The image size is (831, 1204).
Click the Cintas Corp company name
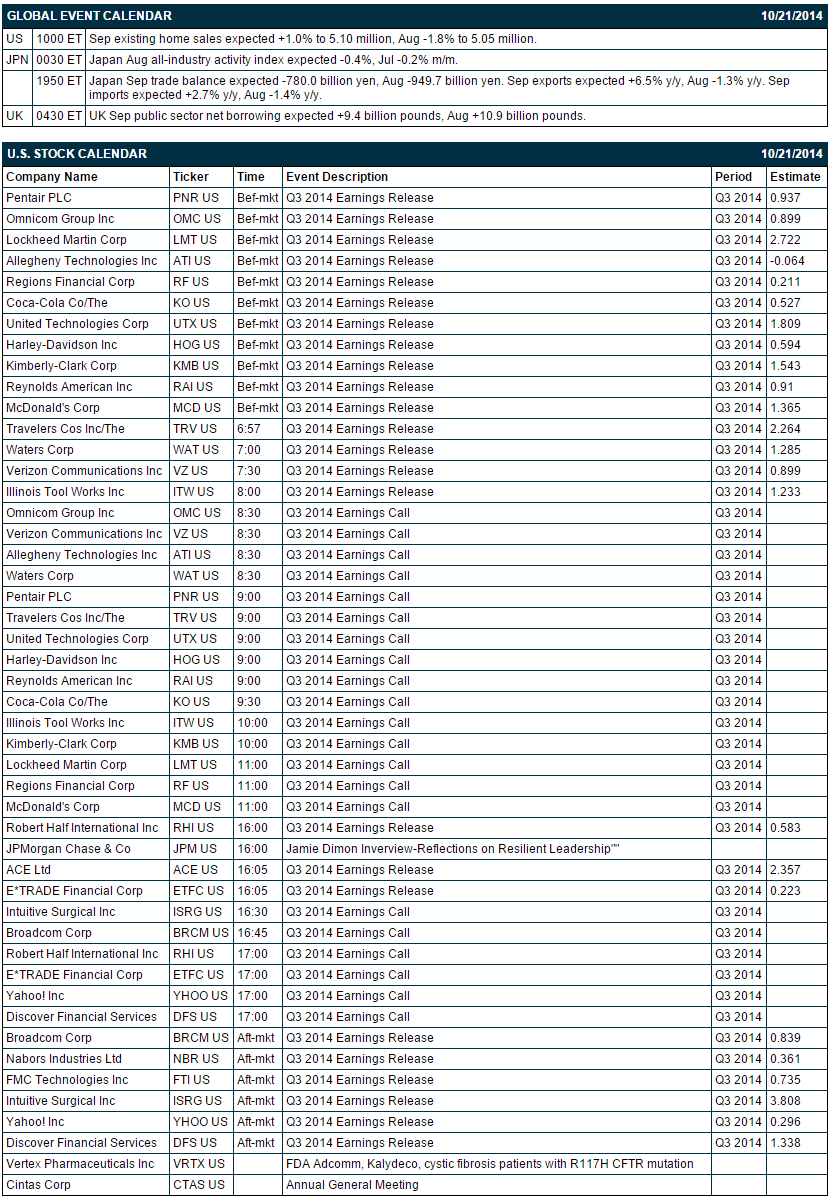pos(40,1185)
